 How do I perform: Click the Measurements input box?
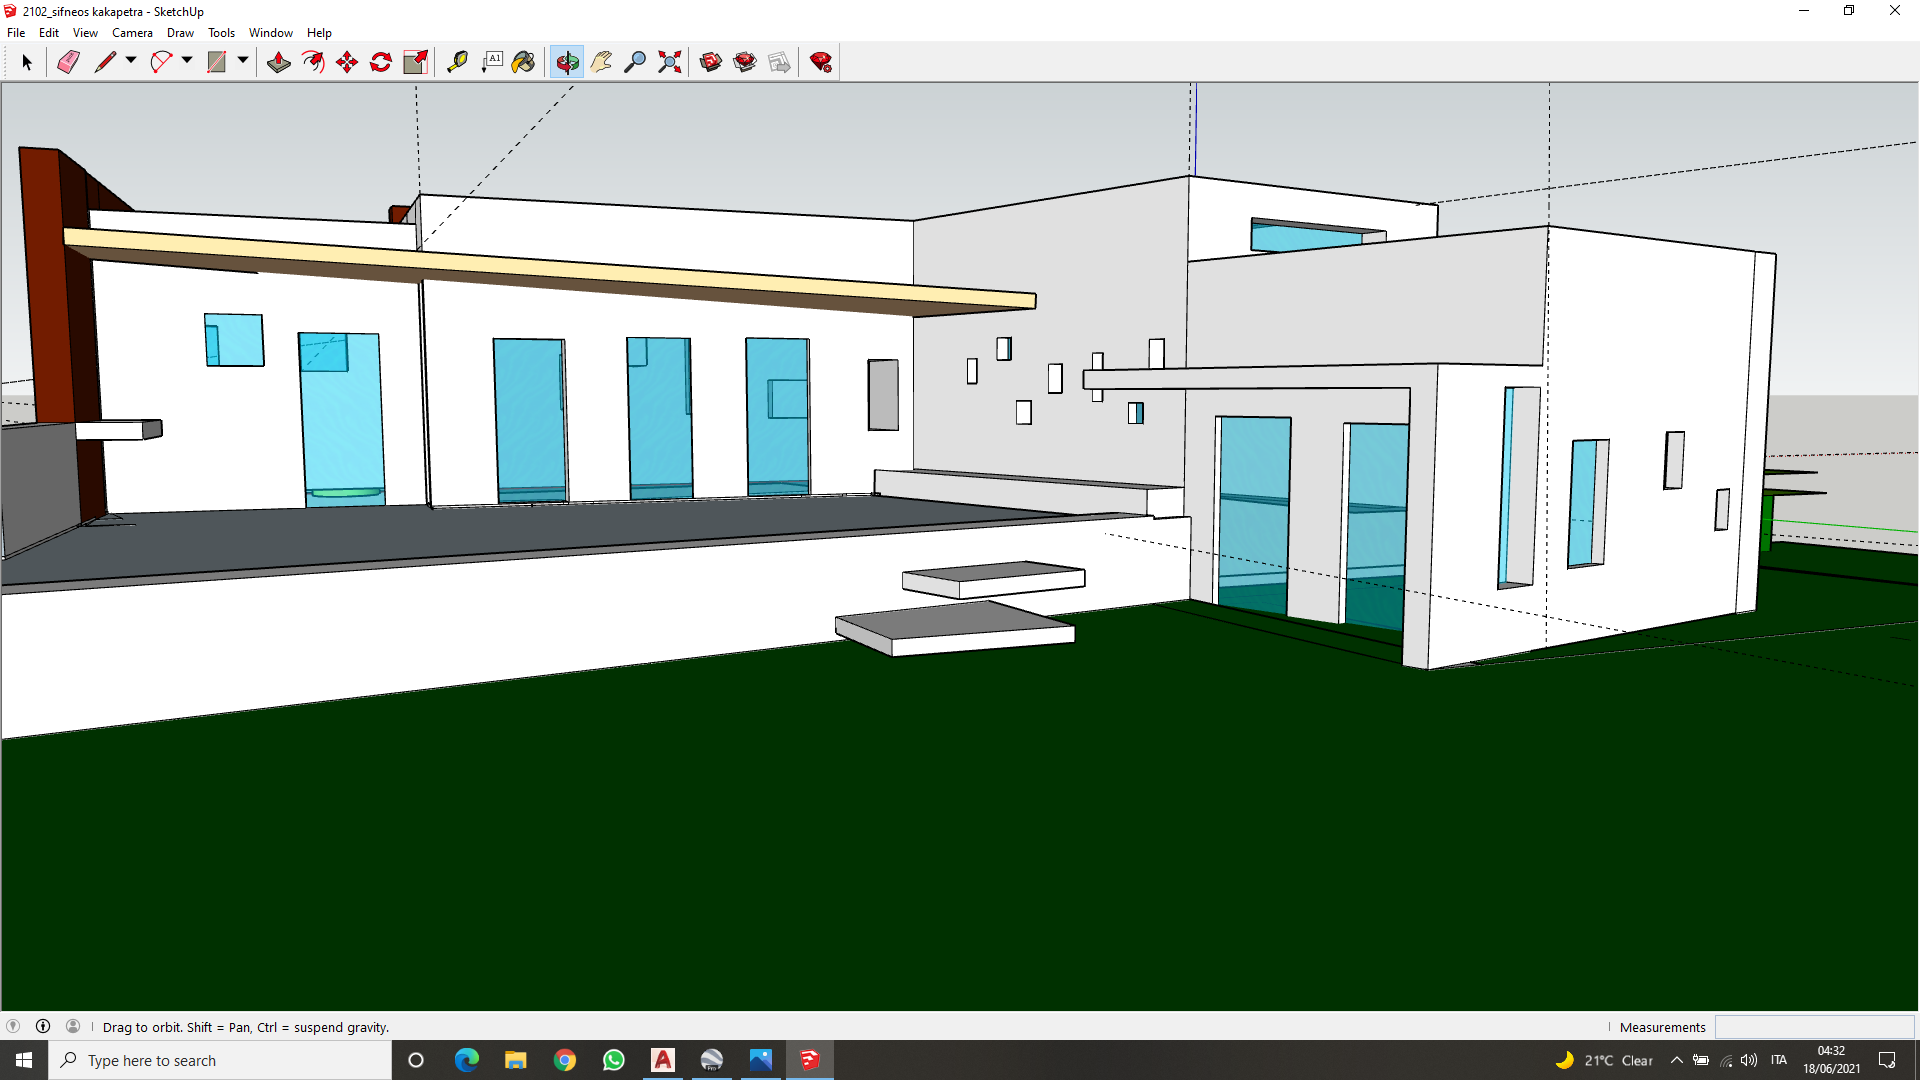coord(1814,1027)
